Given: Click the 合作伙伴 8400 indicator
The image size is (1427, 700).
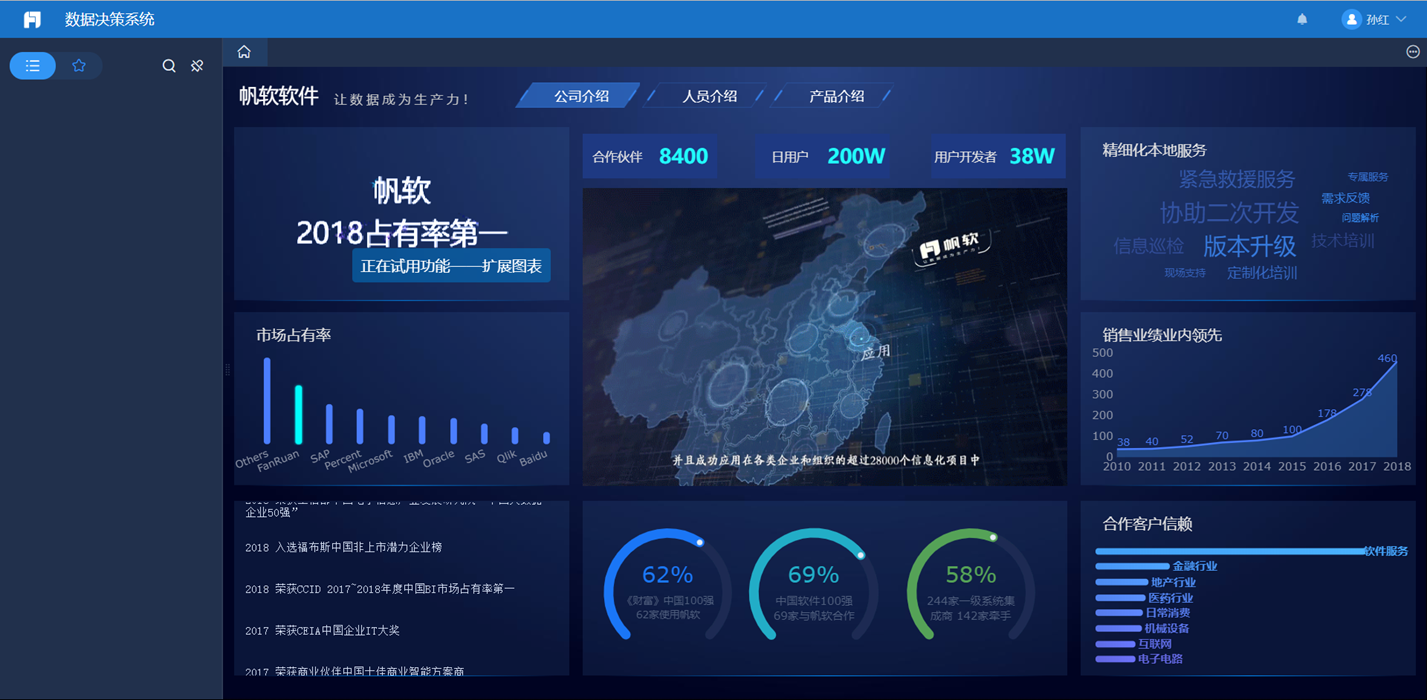Looking at the screenshot, I should pyautogui.click(x=651, y=156).
